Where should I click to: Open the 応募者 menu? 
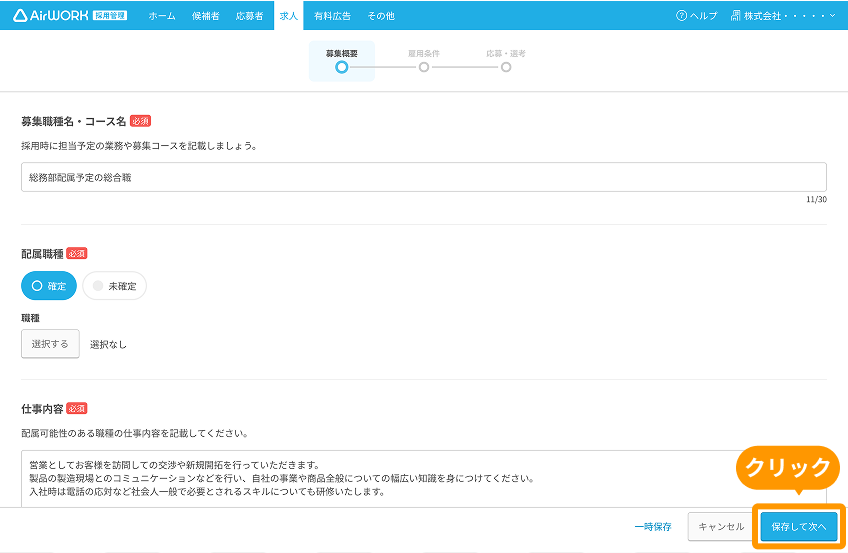pos(249,16)
